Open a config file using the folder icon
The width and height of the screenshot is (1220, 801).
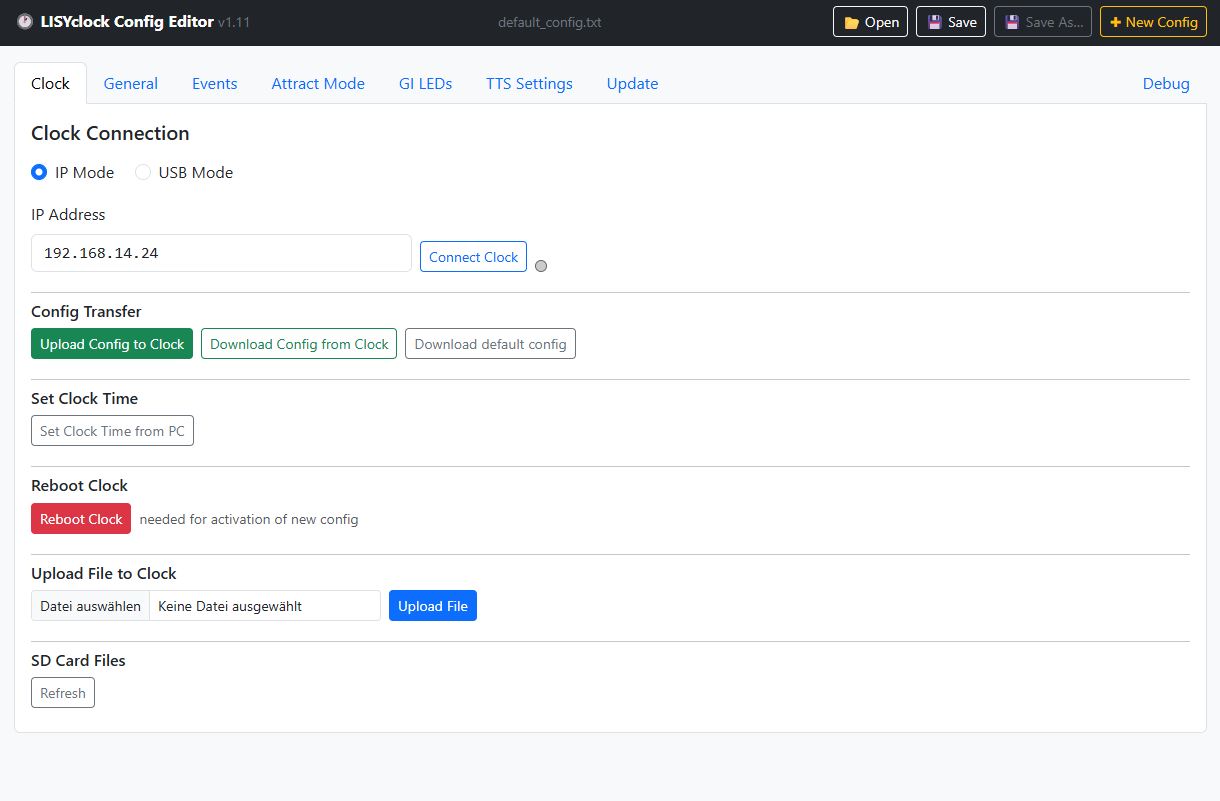(x=847, y=21)
